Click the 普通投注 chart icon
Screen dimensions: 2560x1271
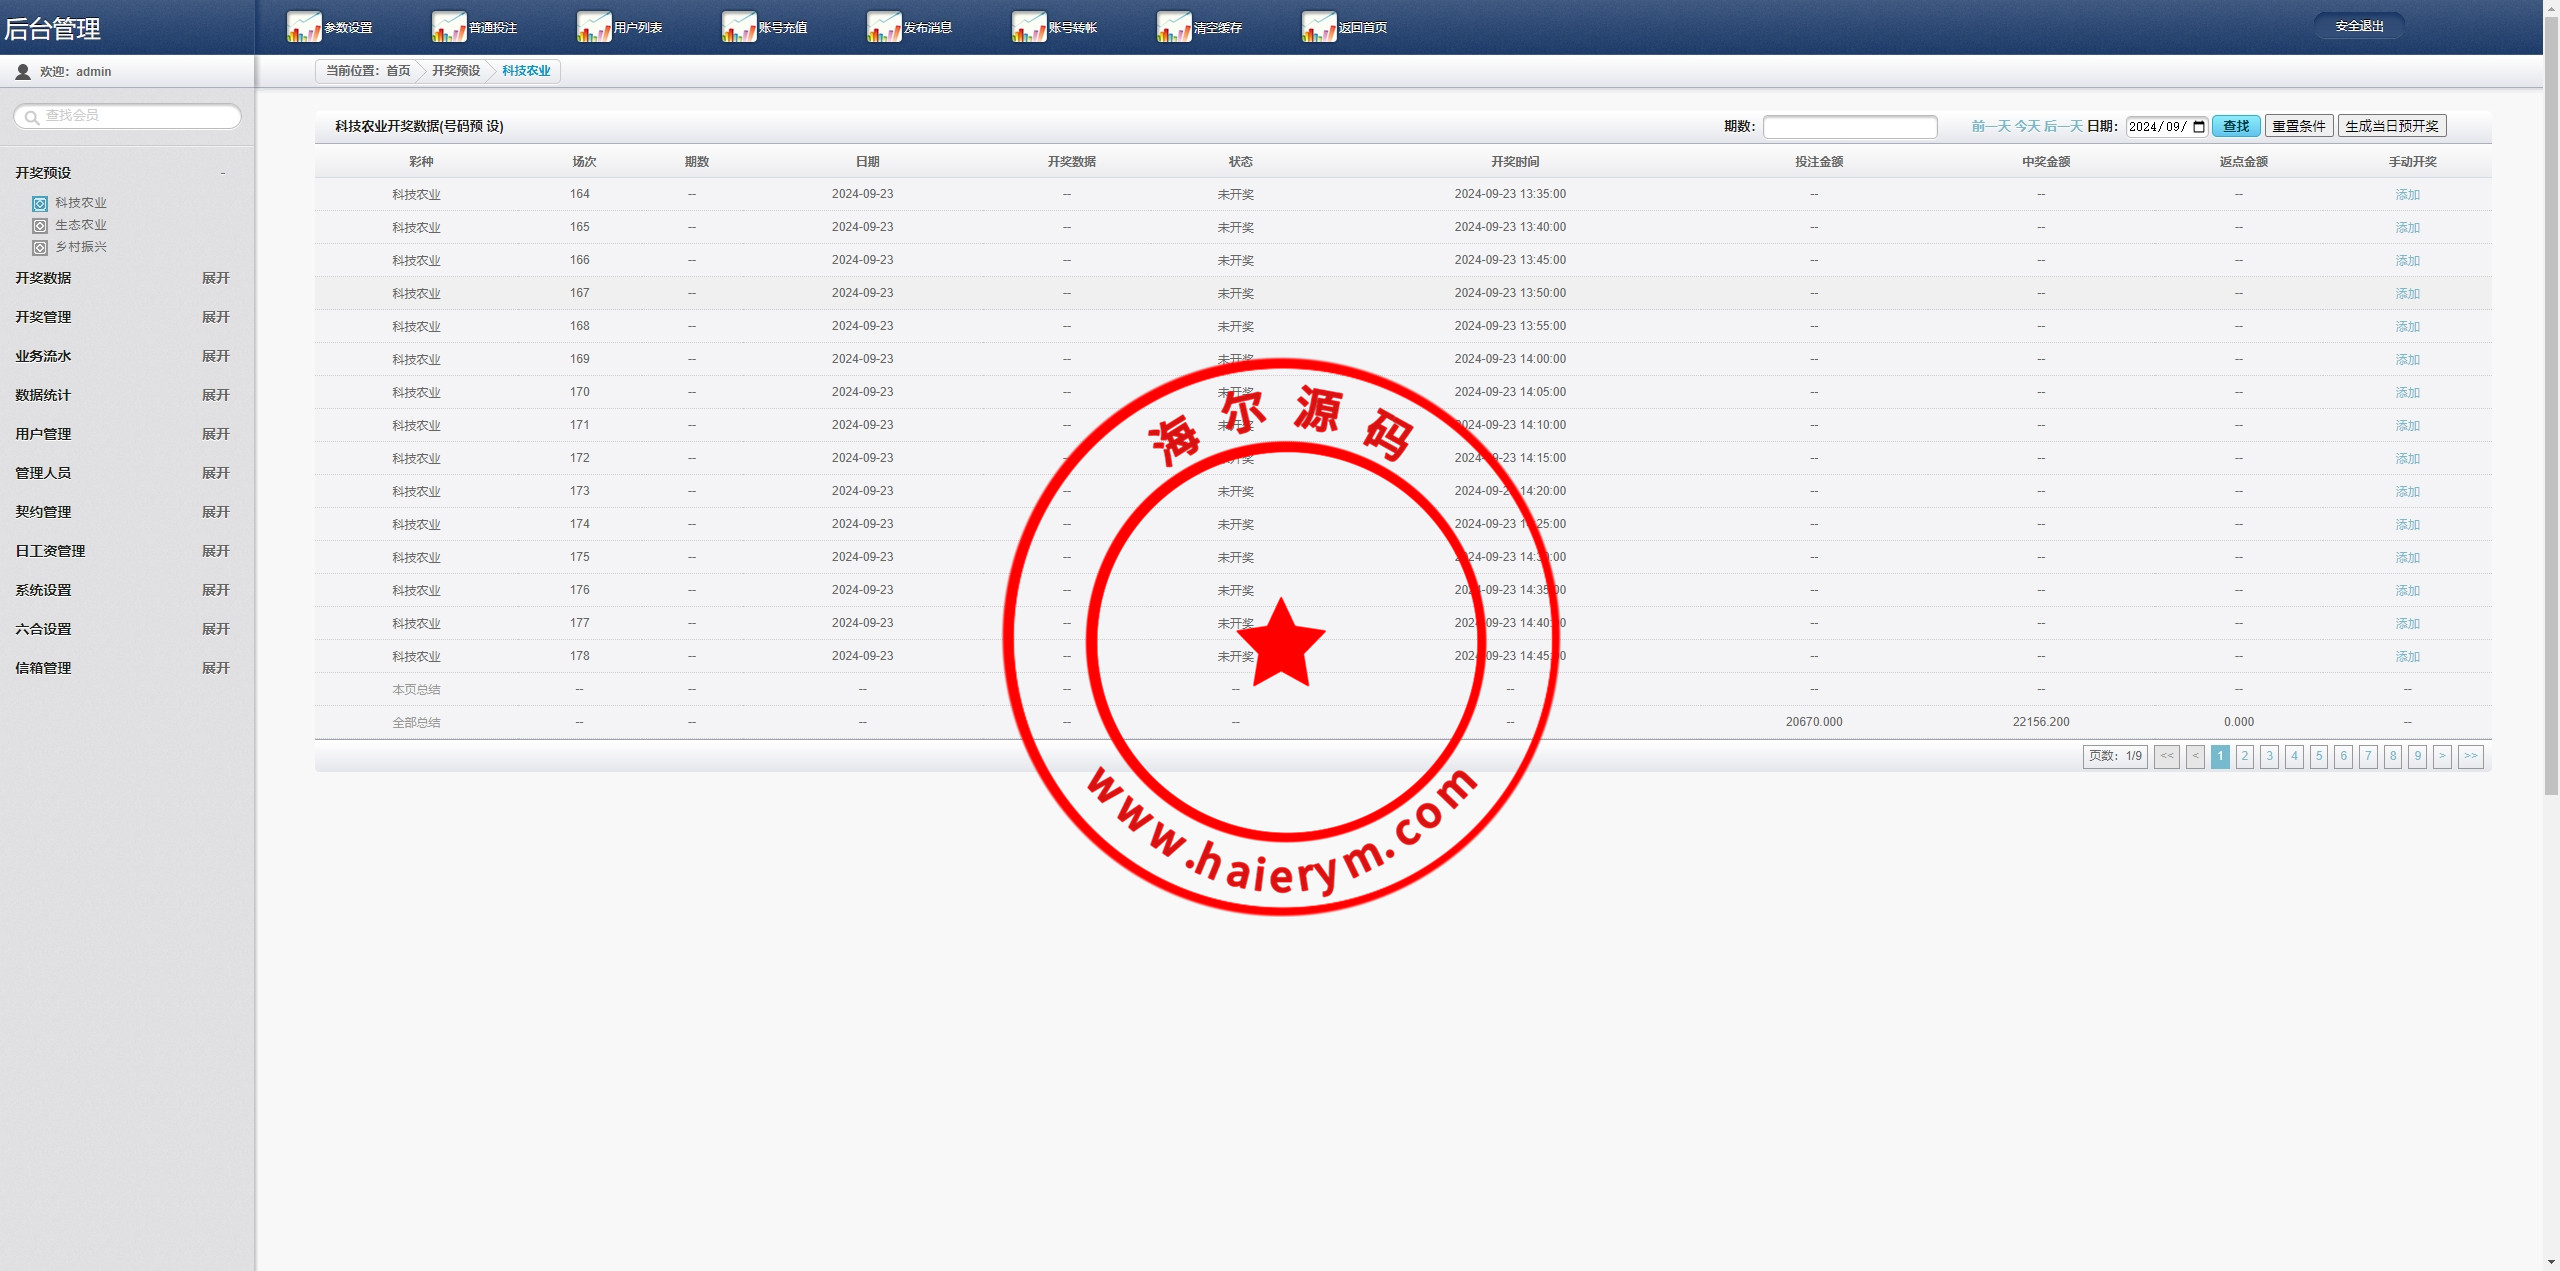pos(449,27)
